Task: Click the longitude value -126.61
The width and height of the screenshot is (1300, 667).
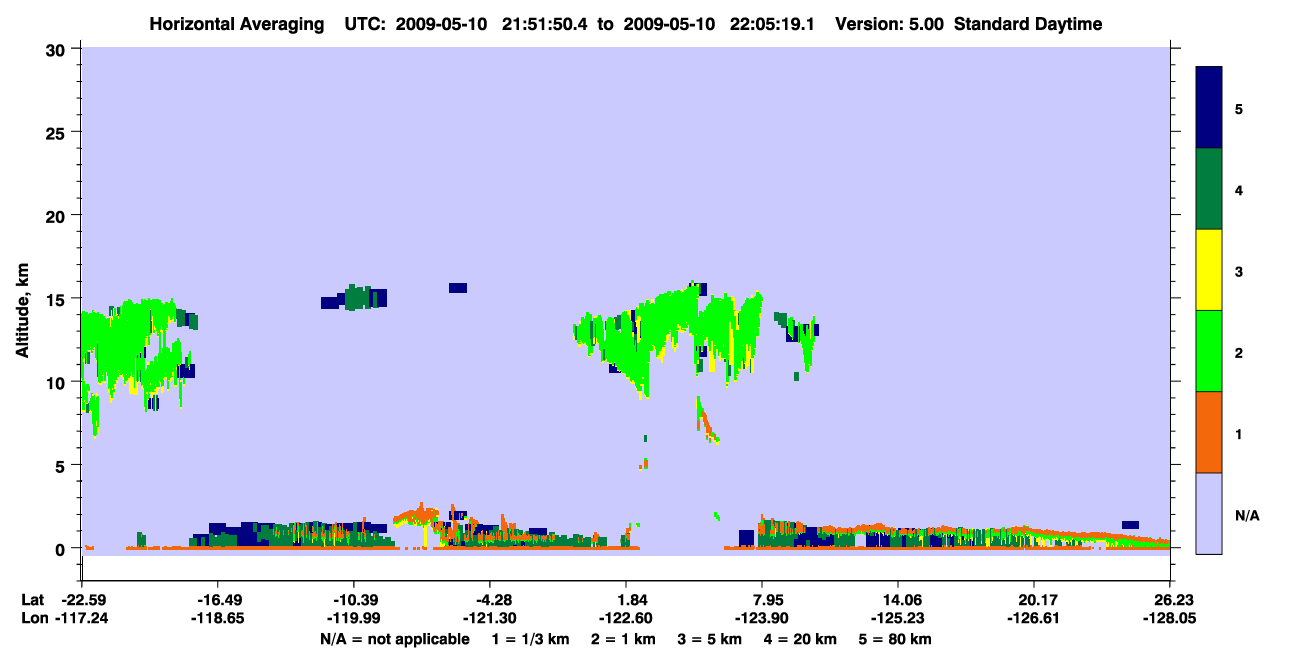Action: [1034, 619]
